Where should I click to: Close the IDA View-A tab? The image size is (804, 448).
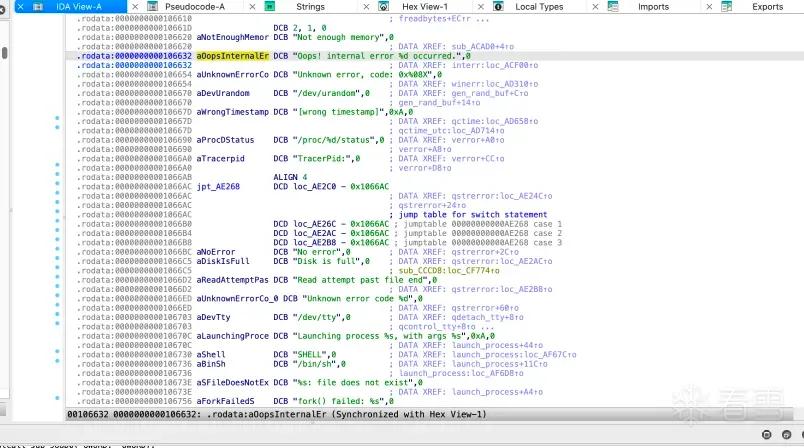coord(21,7)
